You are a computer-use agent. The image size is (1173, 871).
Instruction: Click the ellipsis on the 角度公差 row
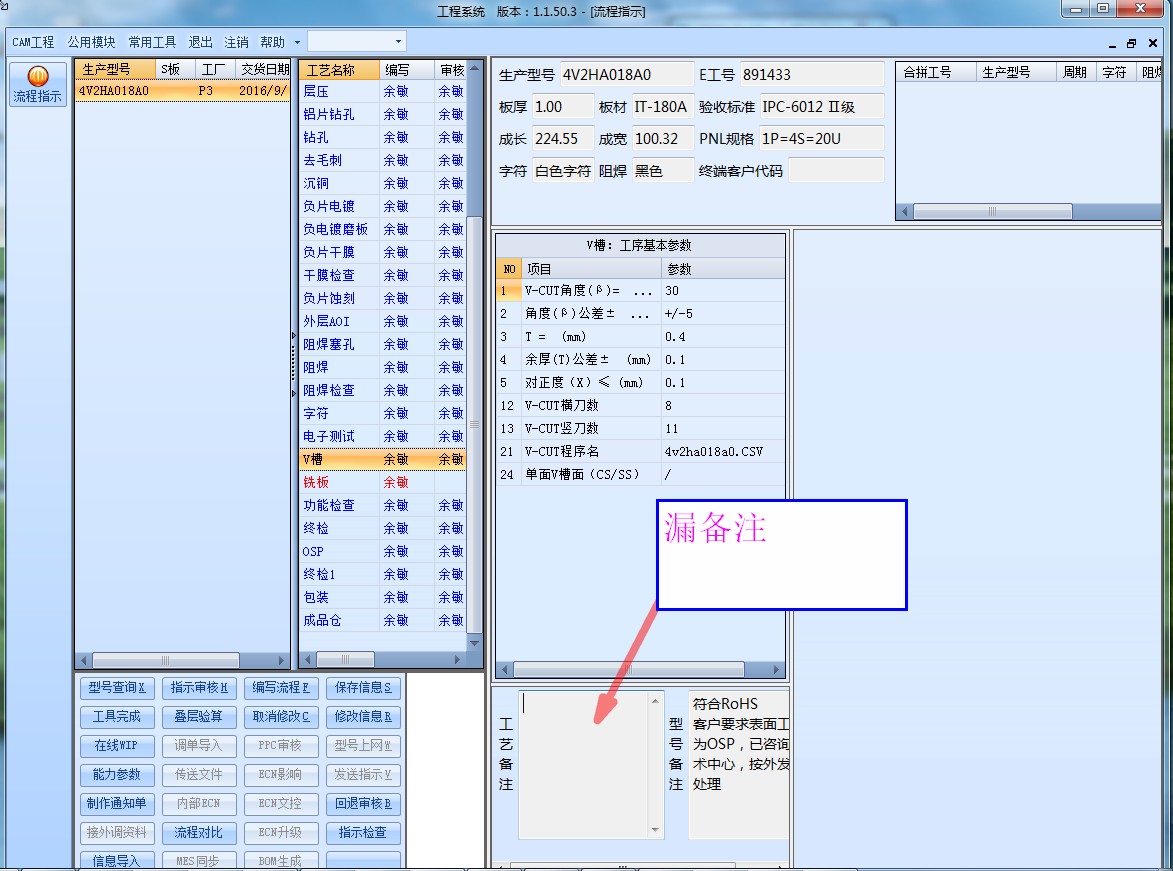(640, 314)
